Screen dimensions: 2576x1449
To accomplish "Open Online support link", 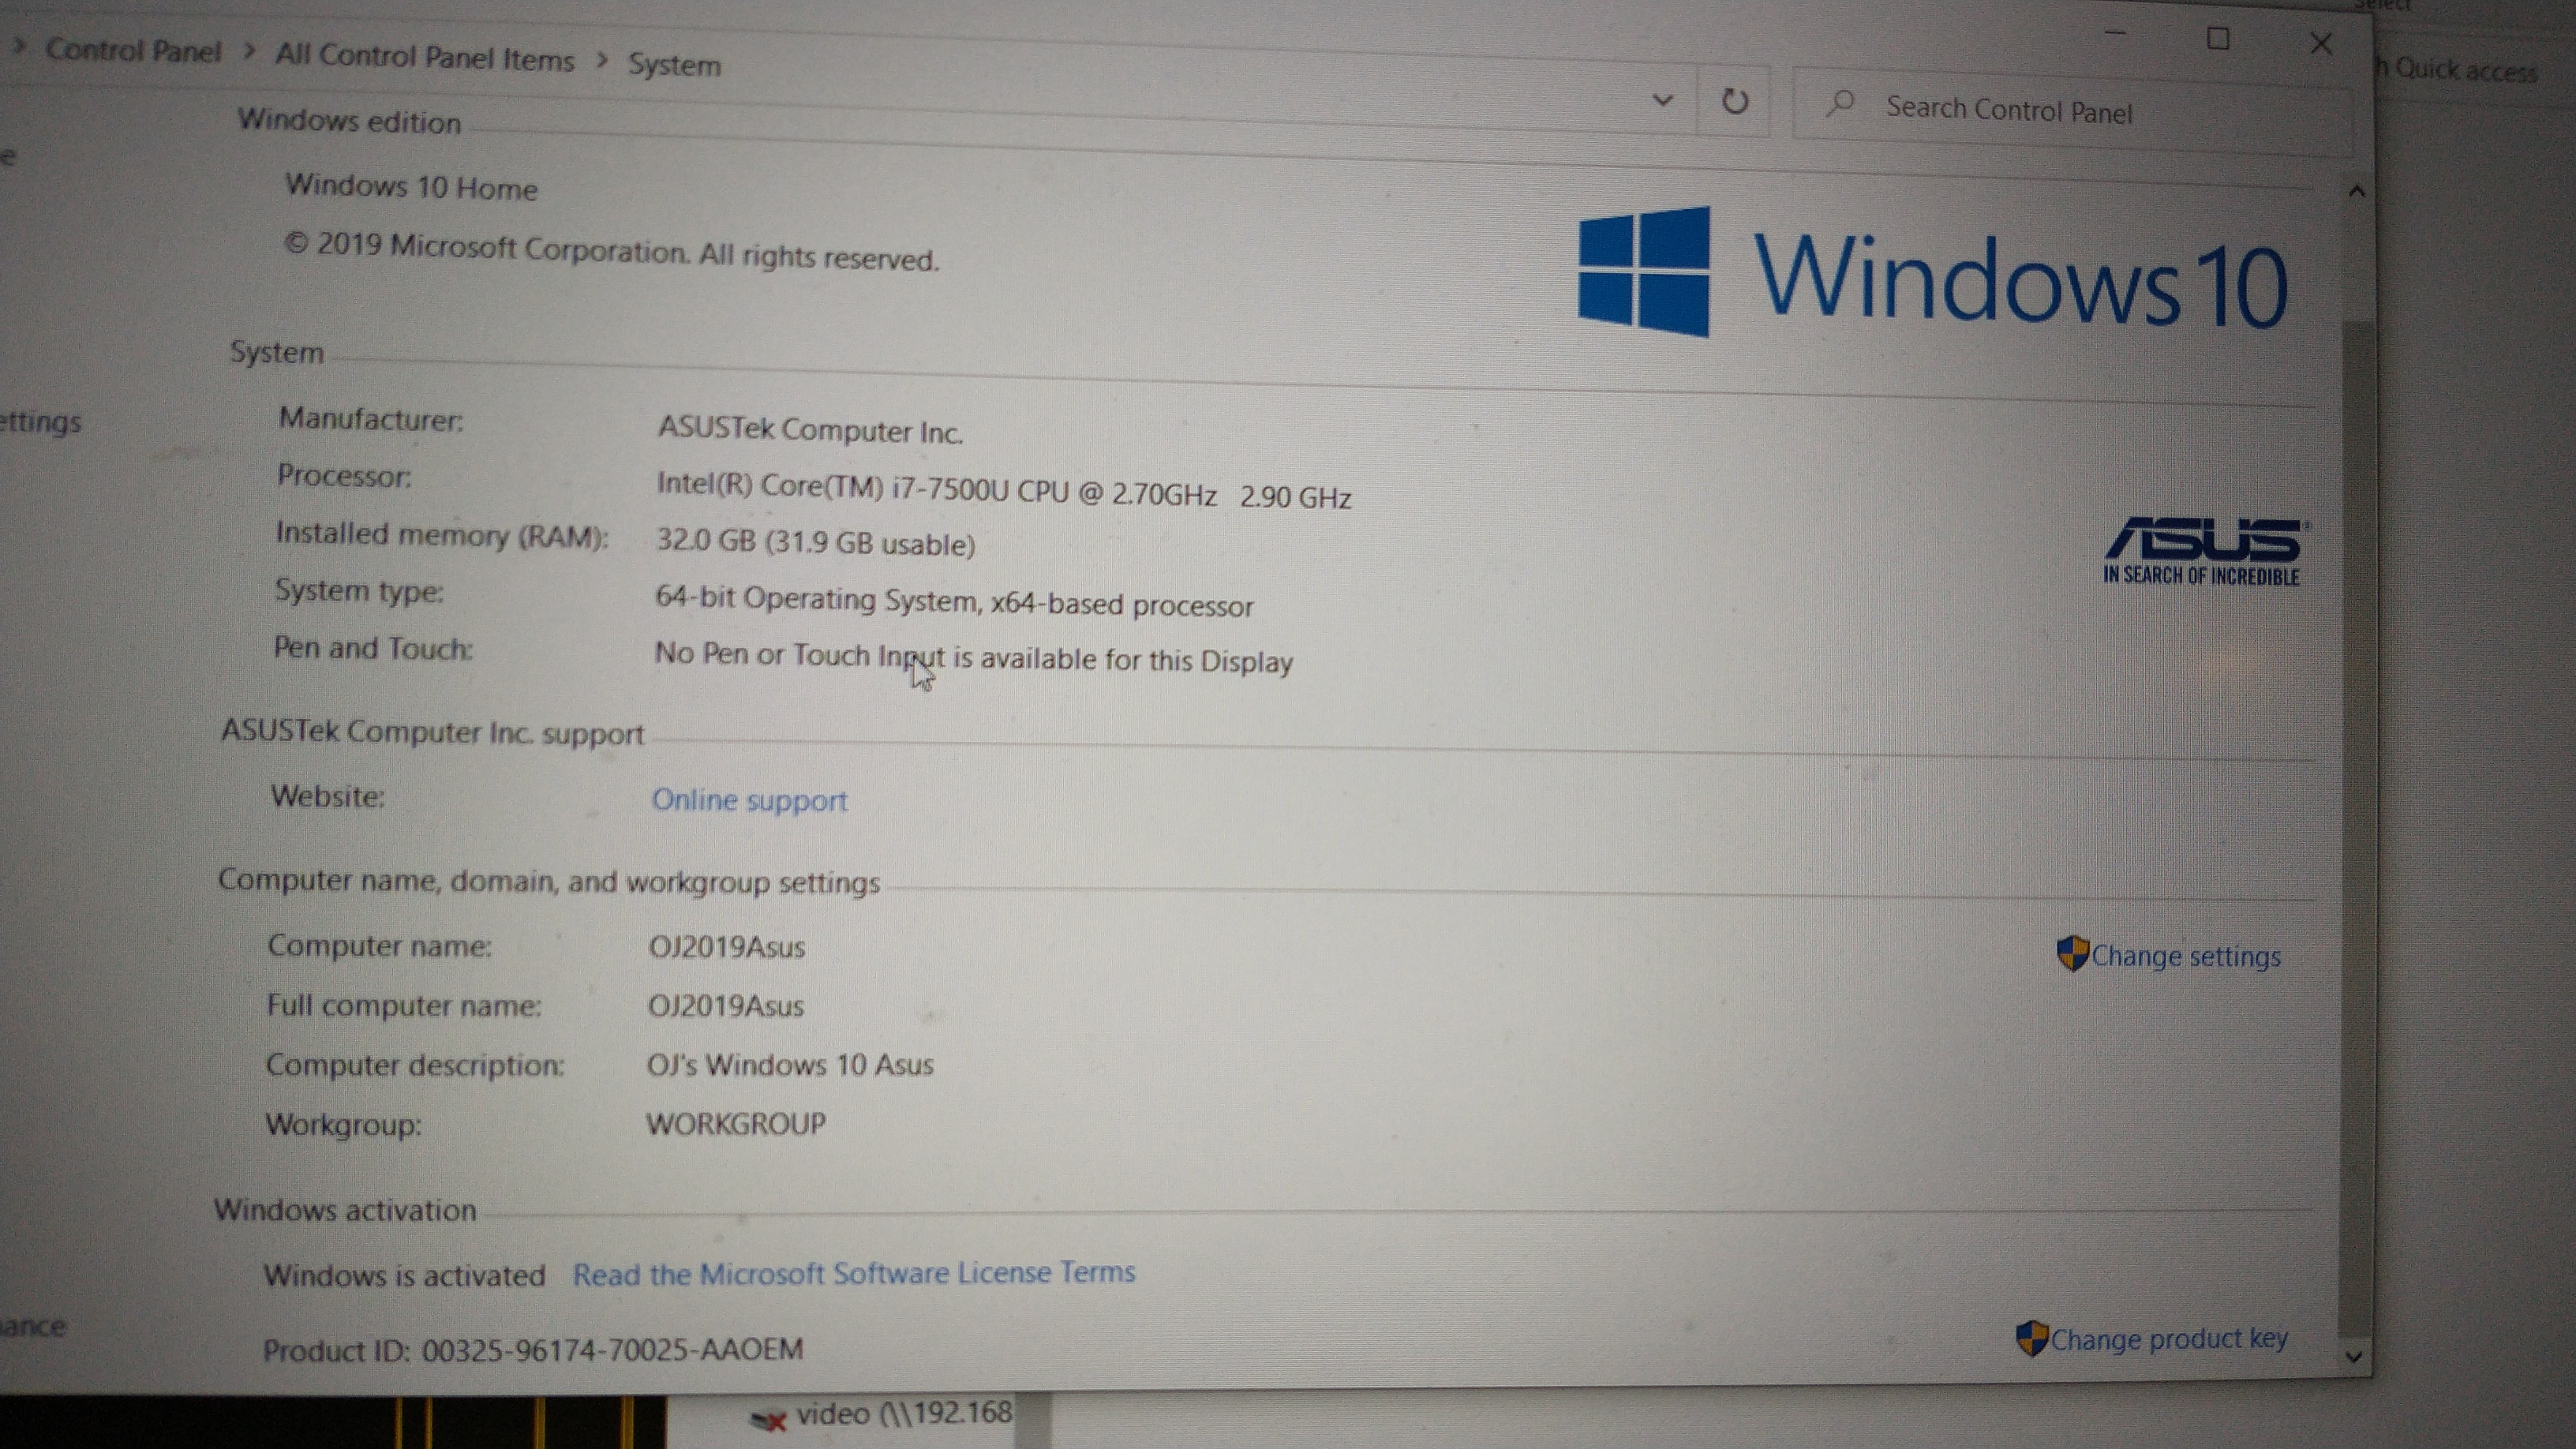I will [749, 800].
